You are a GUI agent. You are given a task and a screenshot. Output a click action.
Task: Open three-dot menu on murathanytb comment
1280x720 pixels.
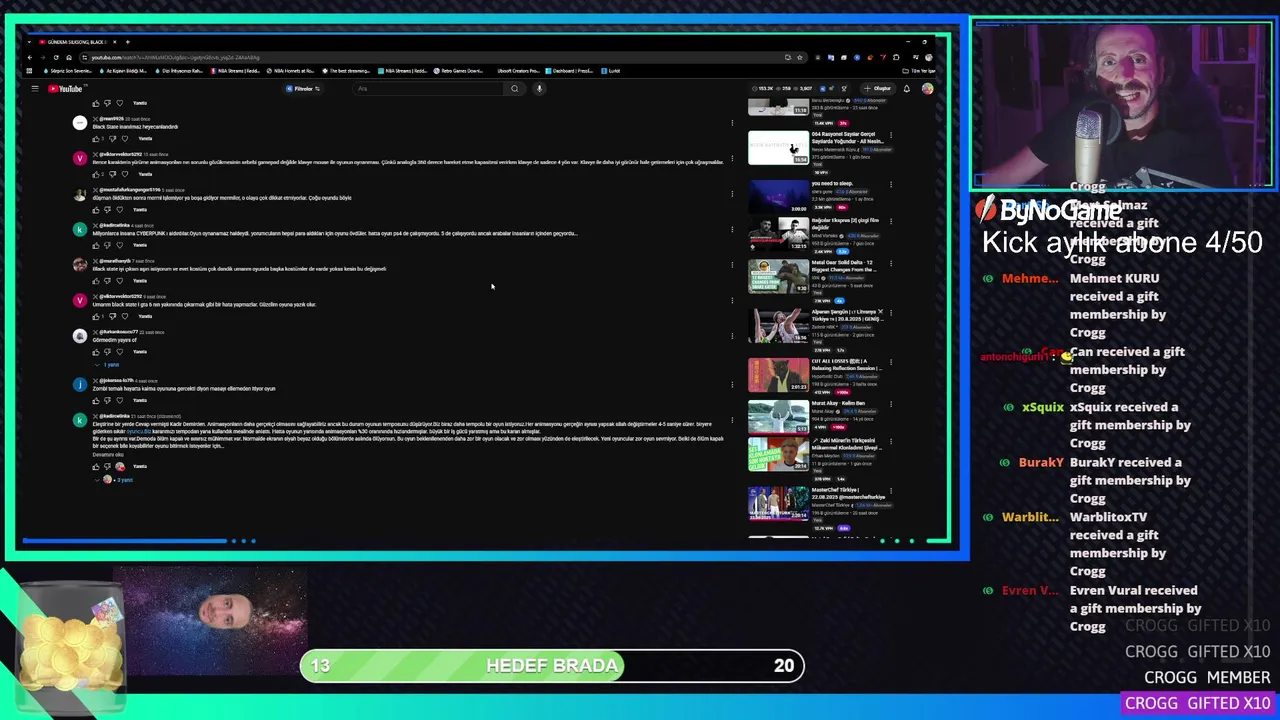(732, 265)
